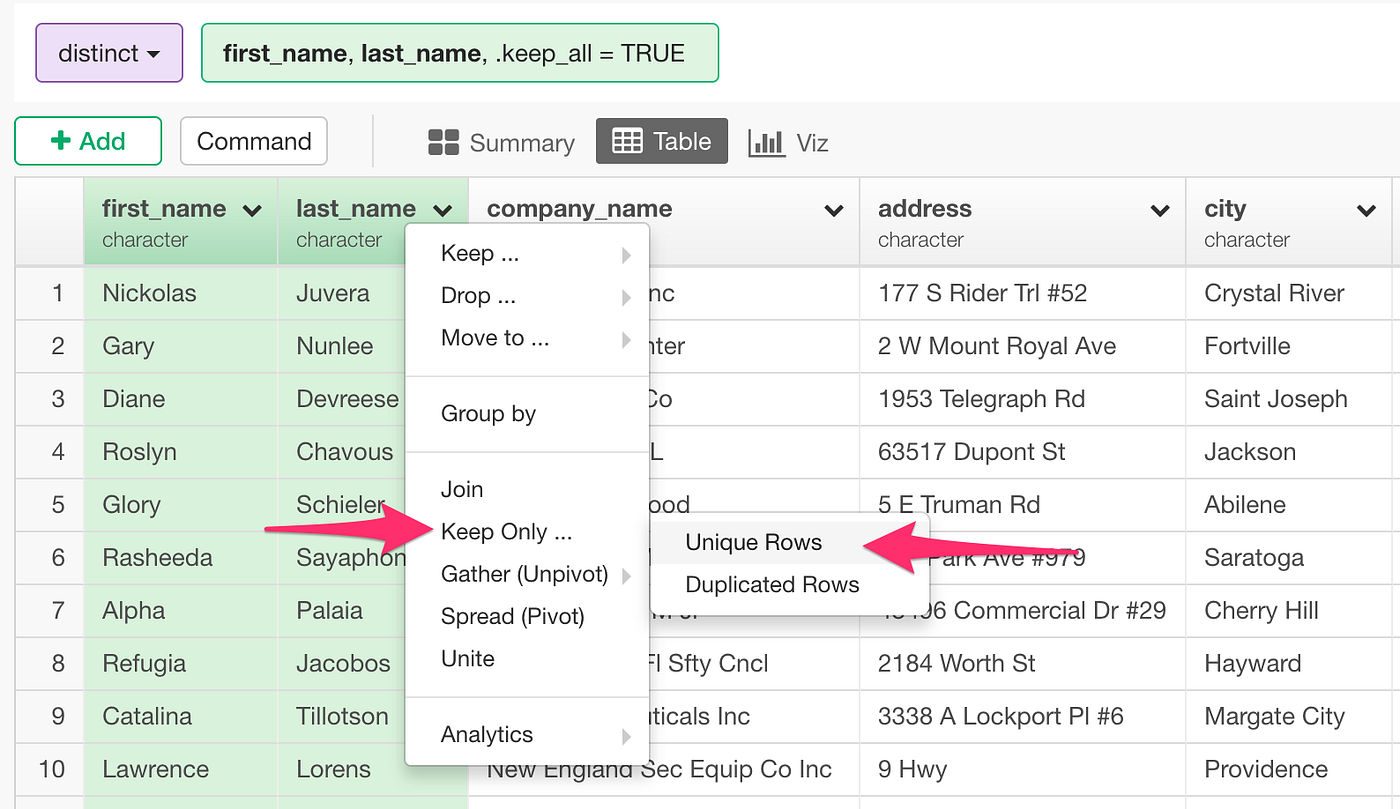Click New England Sec Equip Co Inc

659,770
